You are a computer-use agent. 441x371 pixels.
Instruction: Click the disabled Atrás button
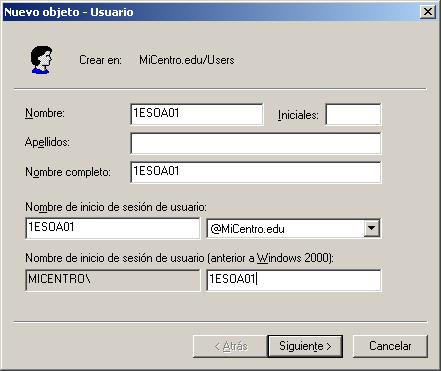tap(230, 346)
